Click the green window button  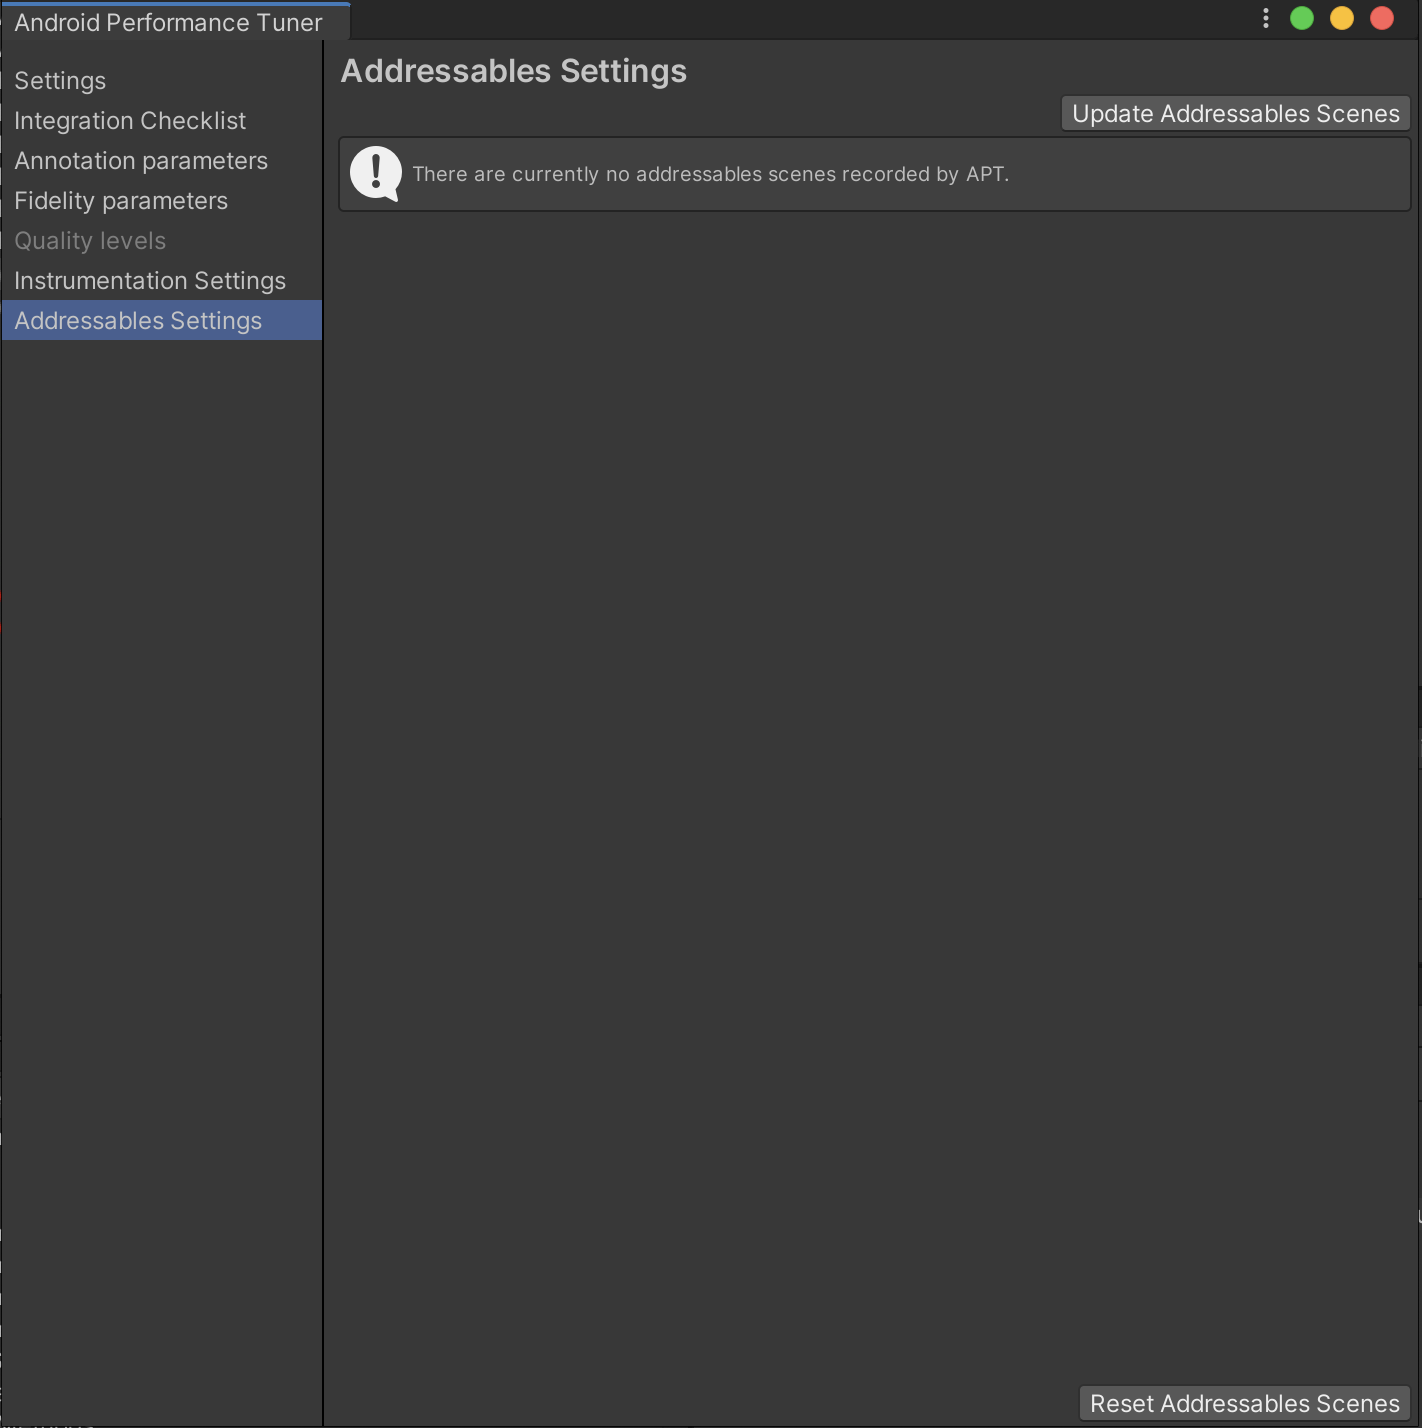(x=1302, y=19)
